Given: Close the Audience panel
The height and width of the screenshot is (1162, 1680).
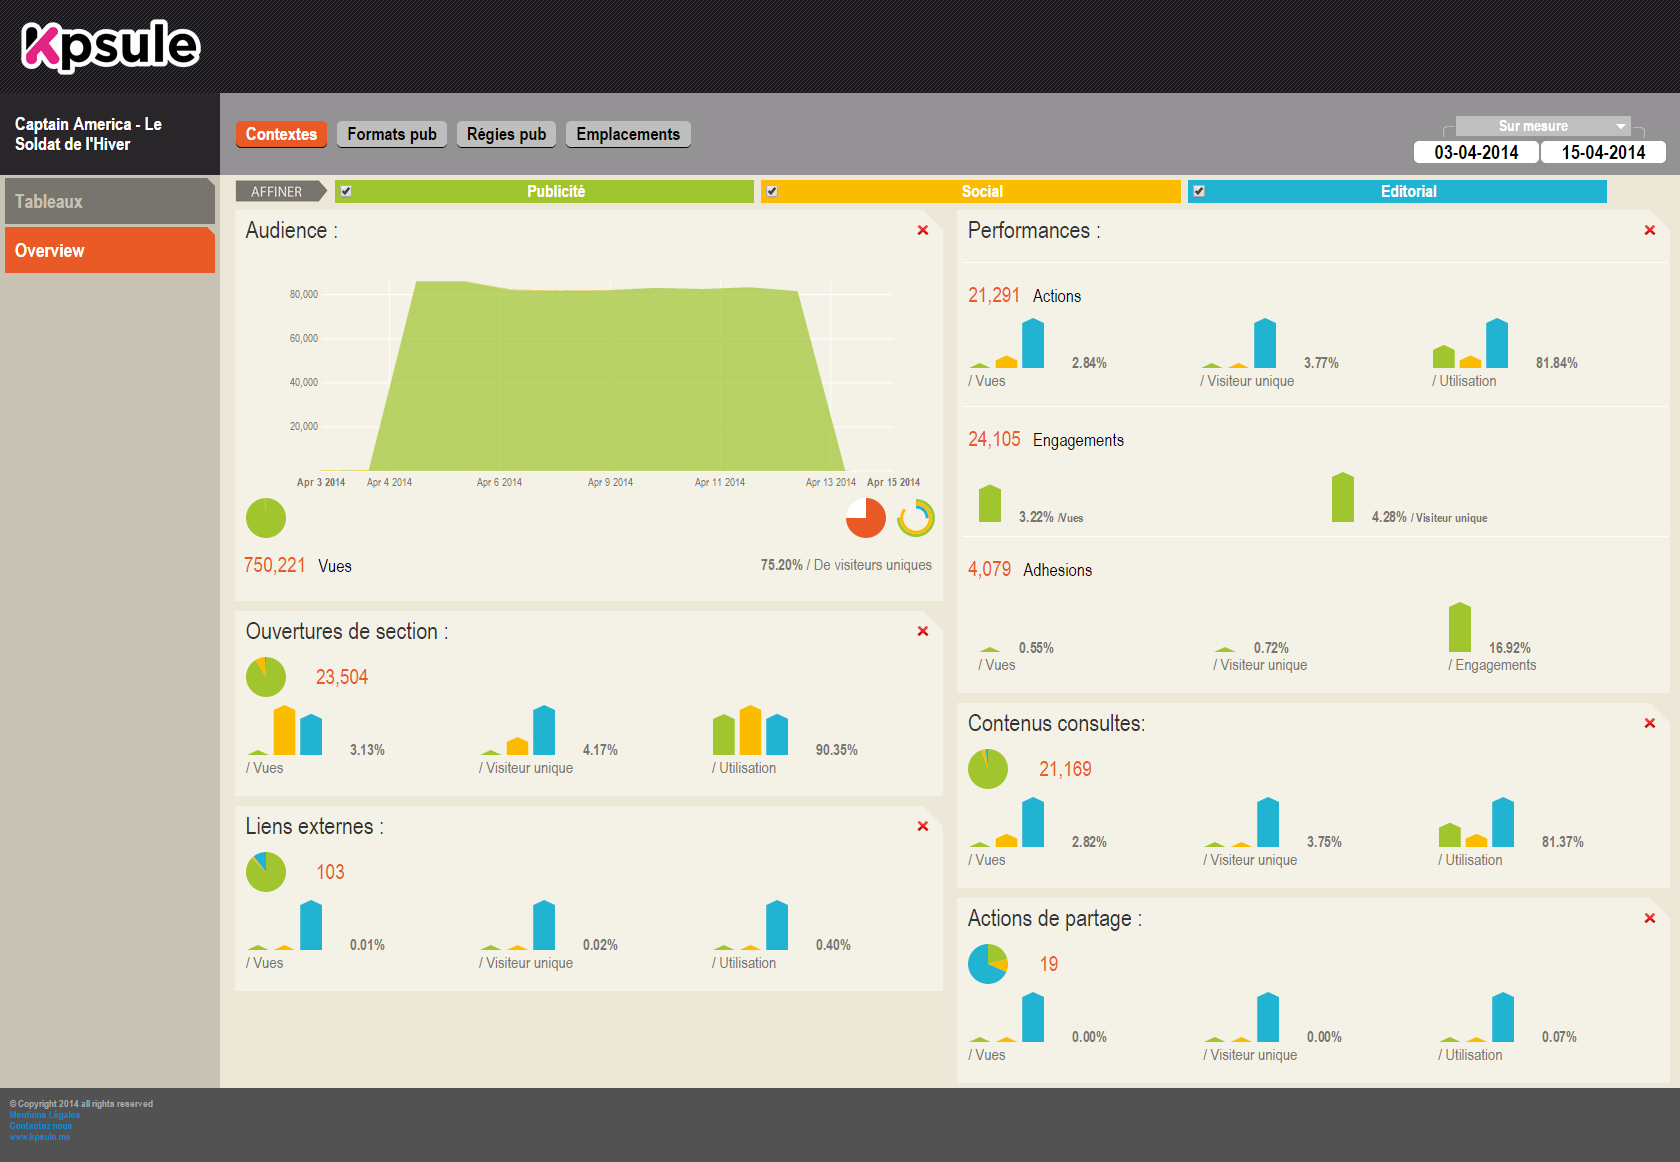Looking at the screenshot, I should click(922, 231).
